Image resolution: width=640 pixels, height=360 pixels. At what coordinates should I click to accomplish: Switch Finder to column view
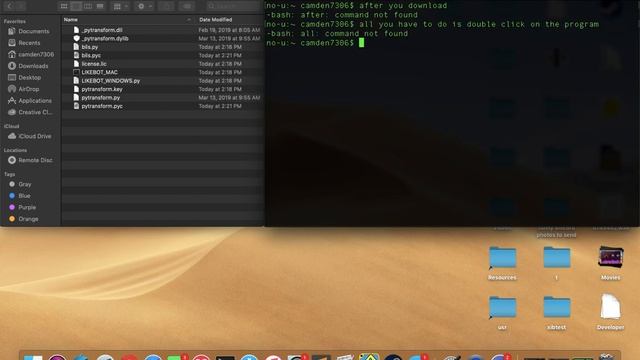point(88,6)
